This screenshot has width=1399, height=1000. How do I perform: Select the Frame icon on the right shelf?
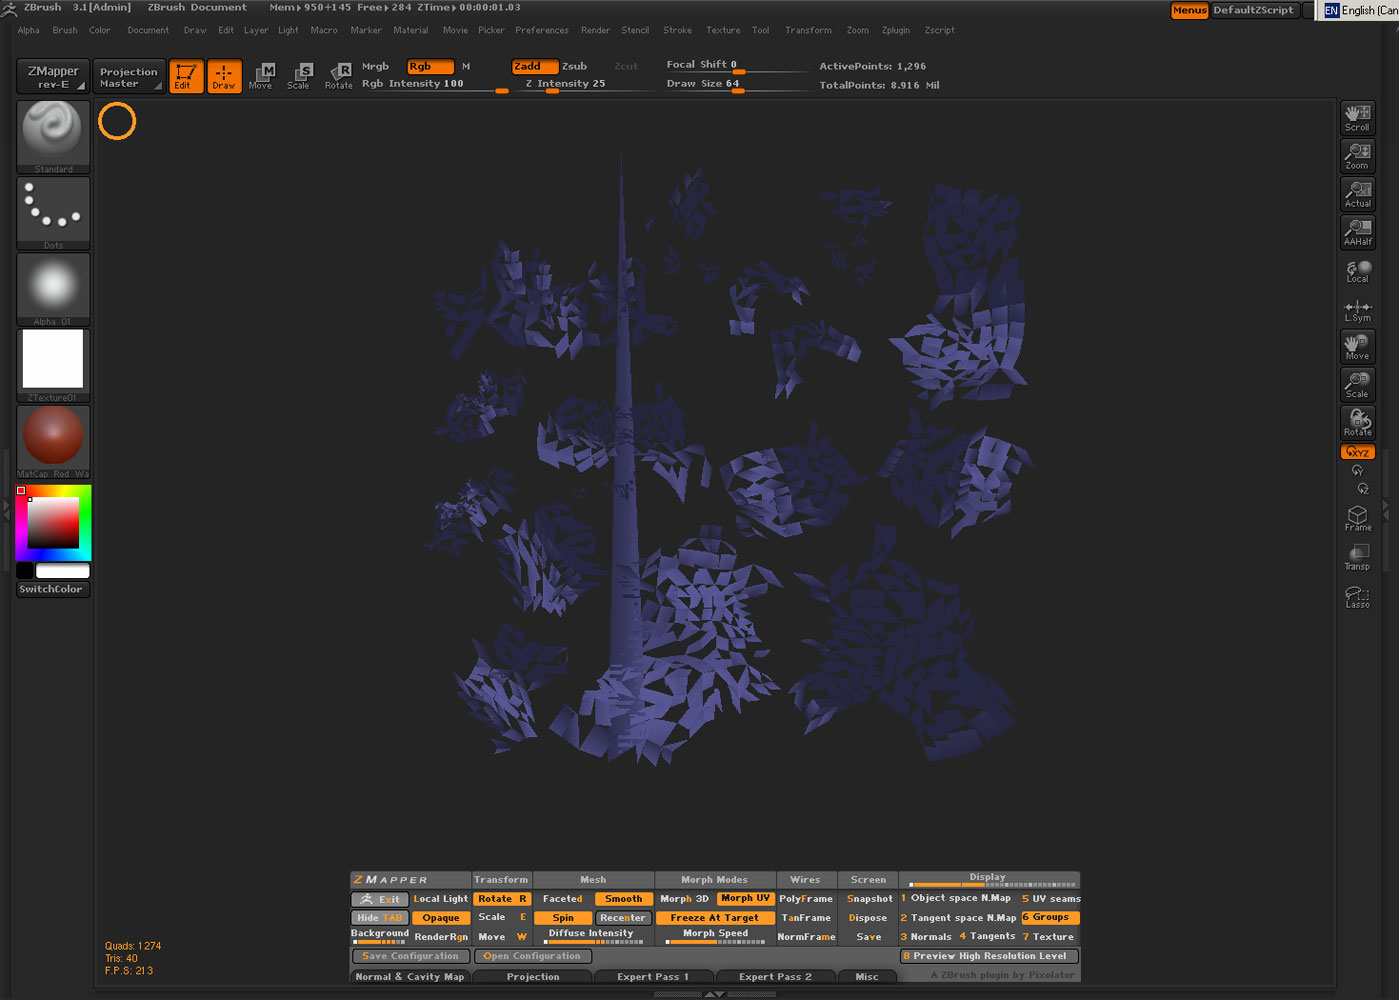click(x=1357, y=517)
